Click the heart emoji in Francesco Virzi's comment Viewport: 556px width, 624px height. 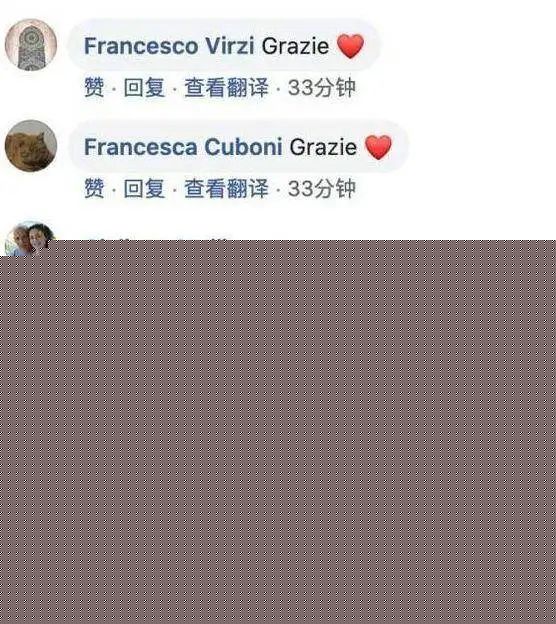click(x=350, y=46)
